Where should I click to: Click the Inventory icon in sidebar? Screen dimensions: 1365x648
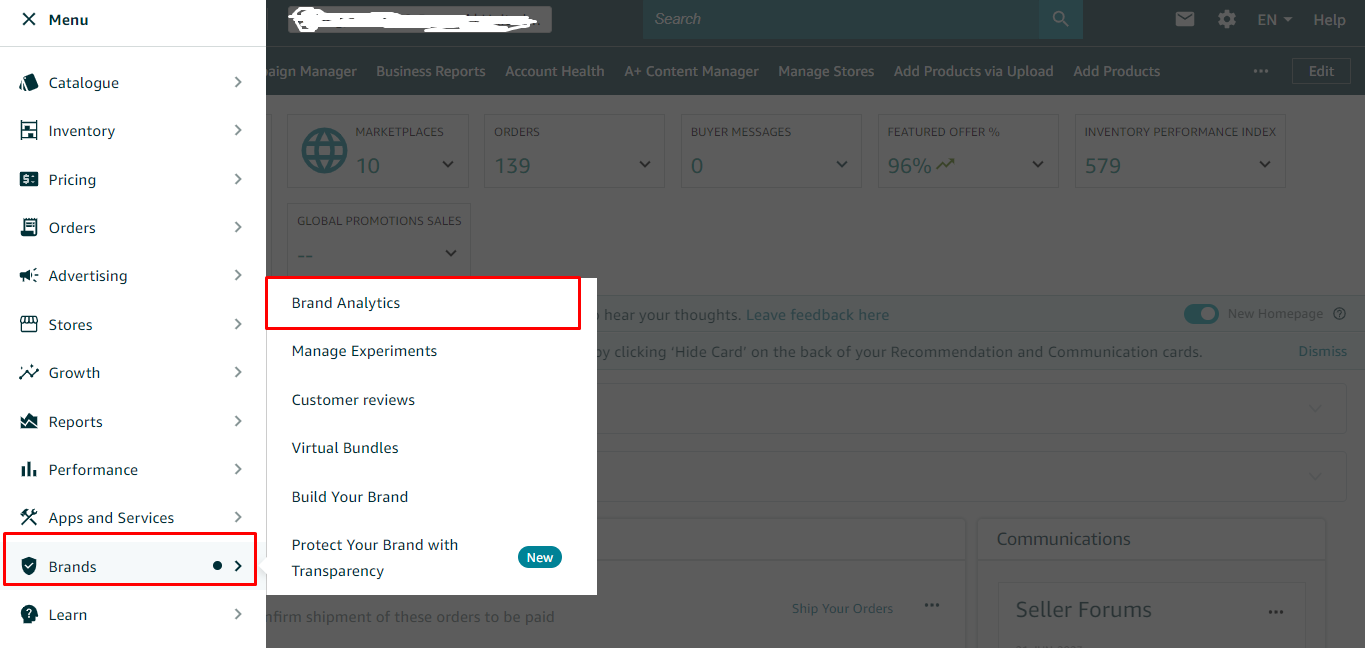coord(29,130)
